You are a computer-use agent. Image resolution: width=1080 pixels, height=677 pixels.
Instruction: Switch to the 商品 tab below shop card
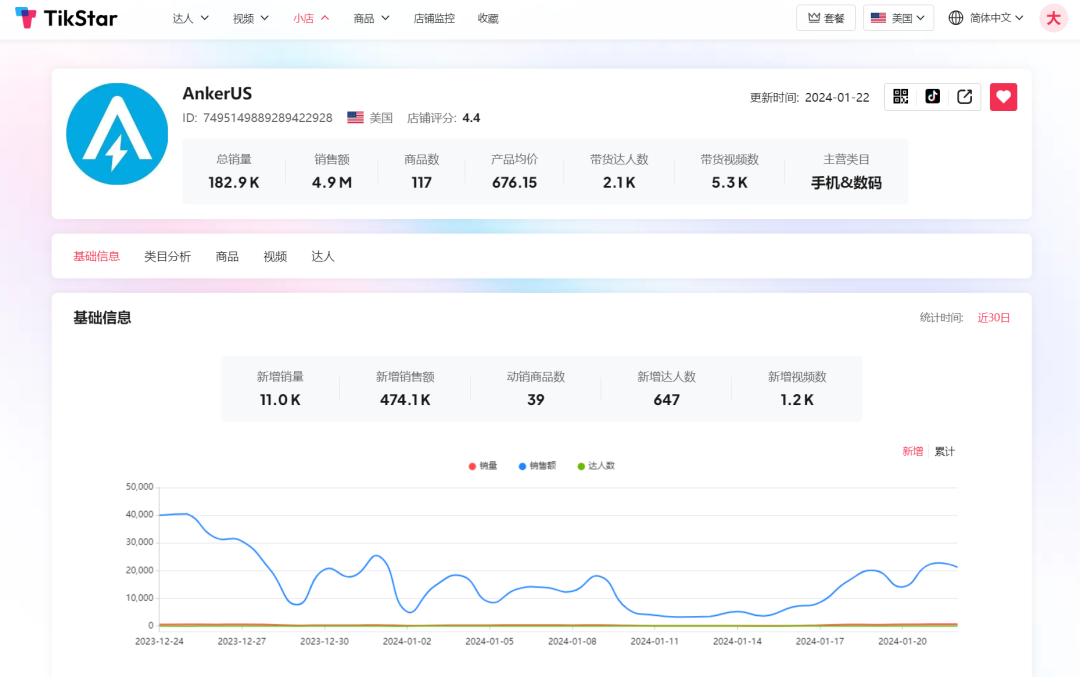(227, 256)
